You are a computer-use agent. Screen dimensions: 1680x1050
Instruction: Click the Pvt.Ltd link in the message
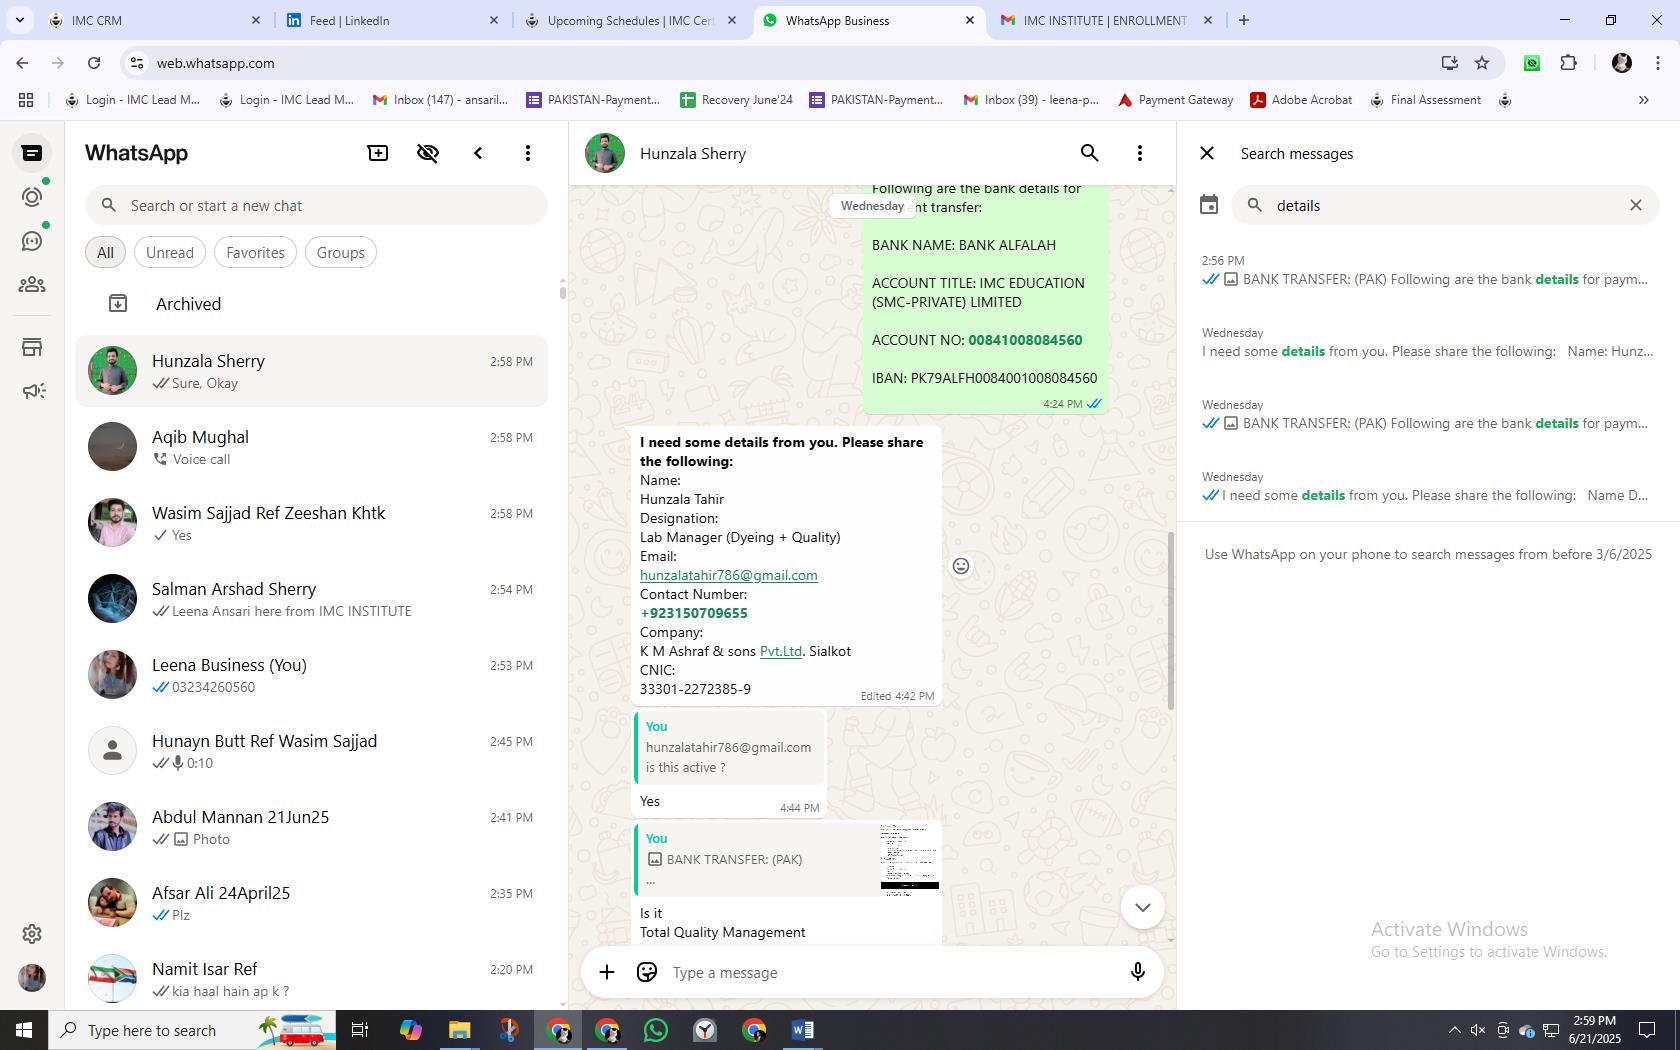click(781, 651)
